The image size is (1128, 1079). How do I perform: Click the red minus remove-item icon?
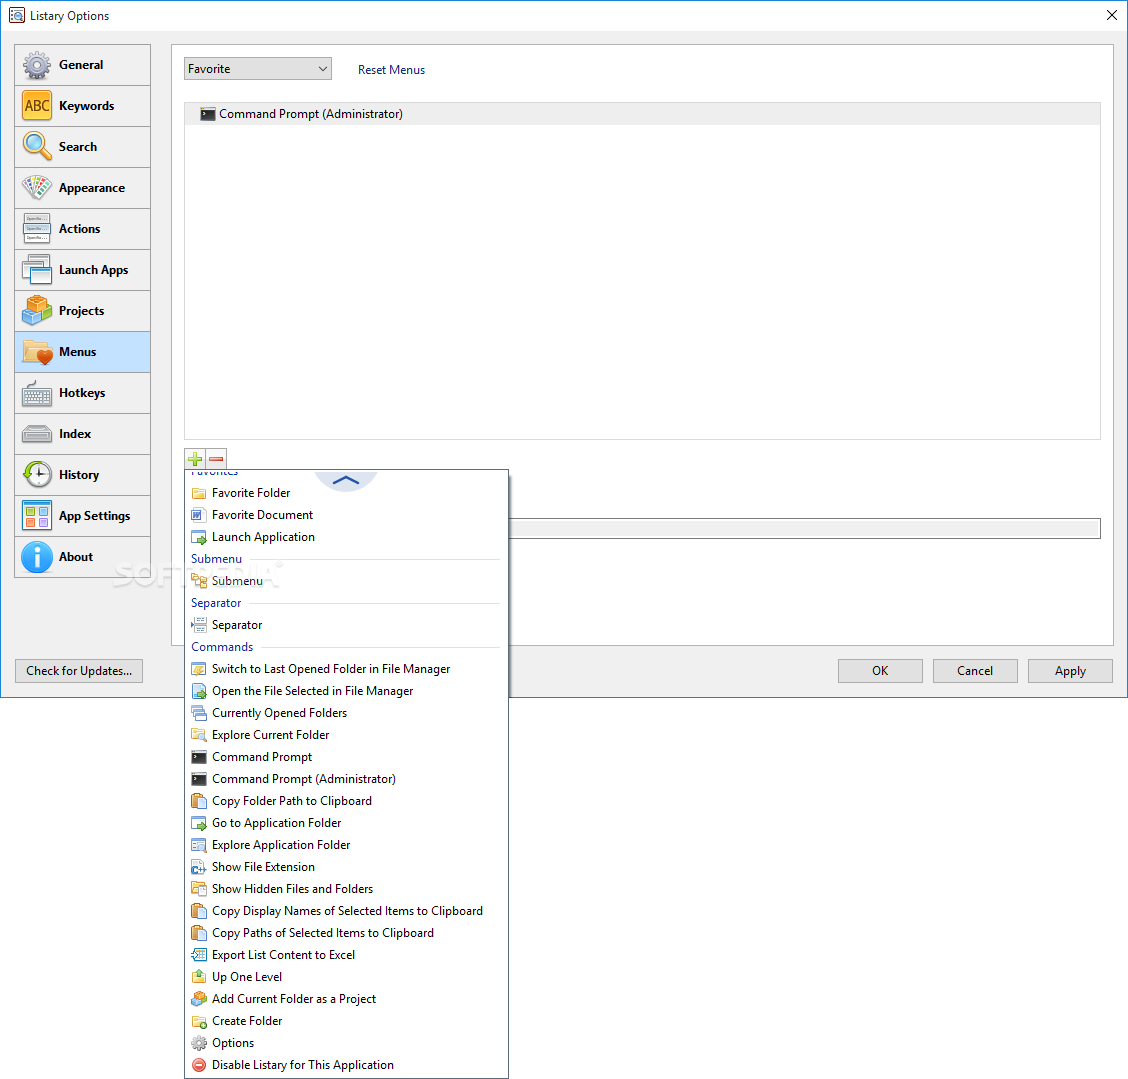tap(216, 459)
